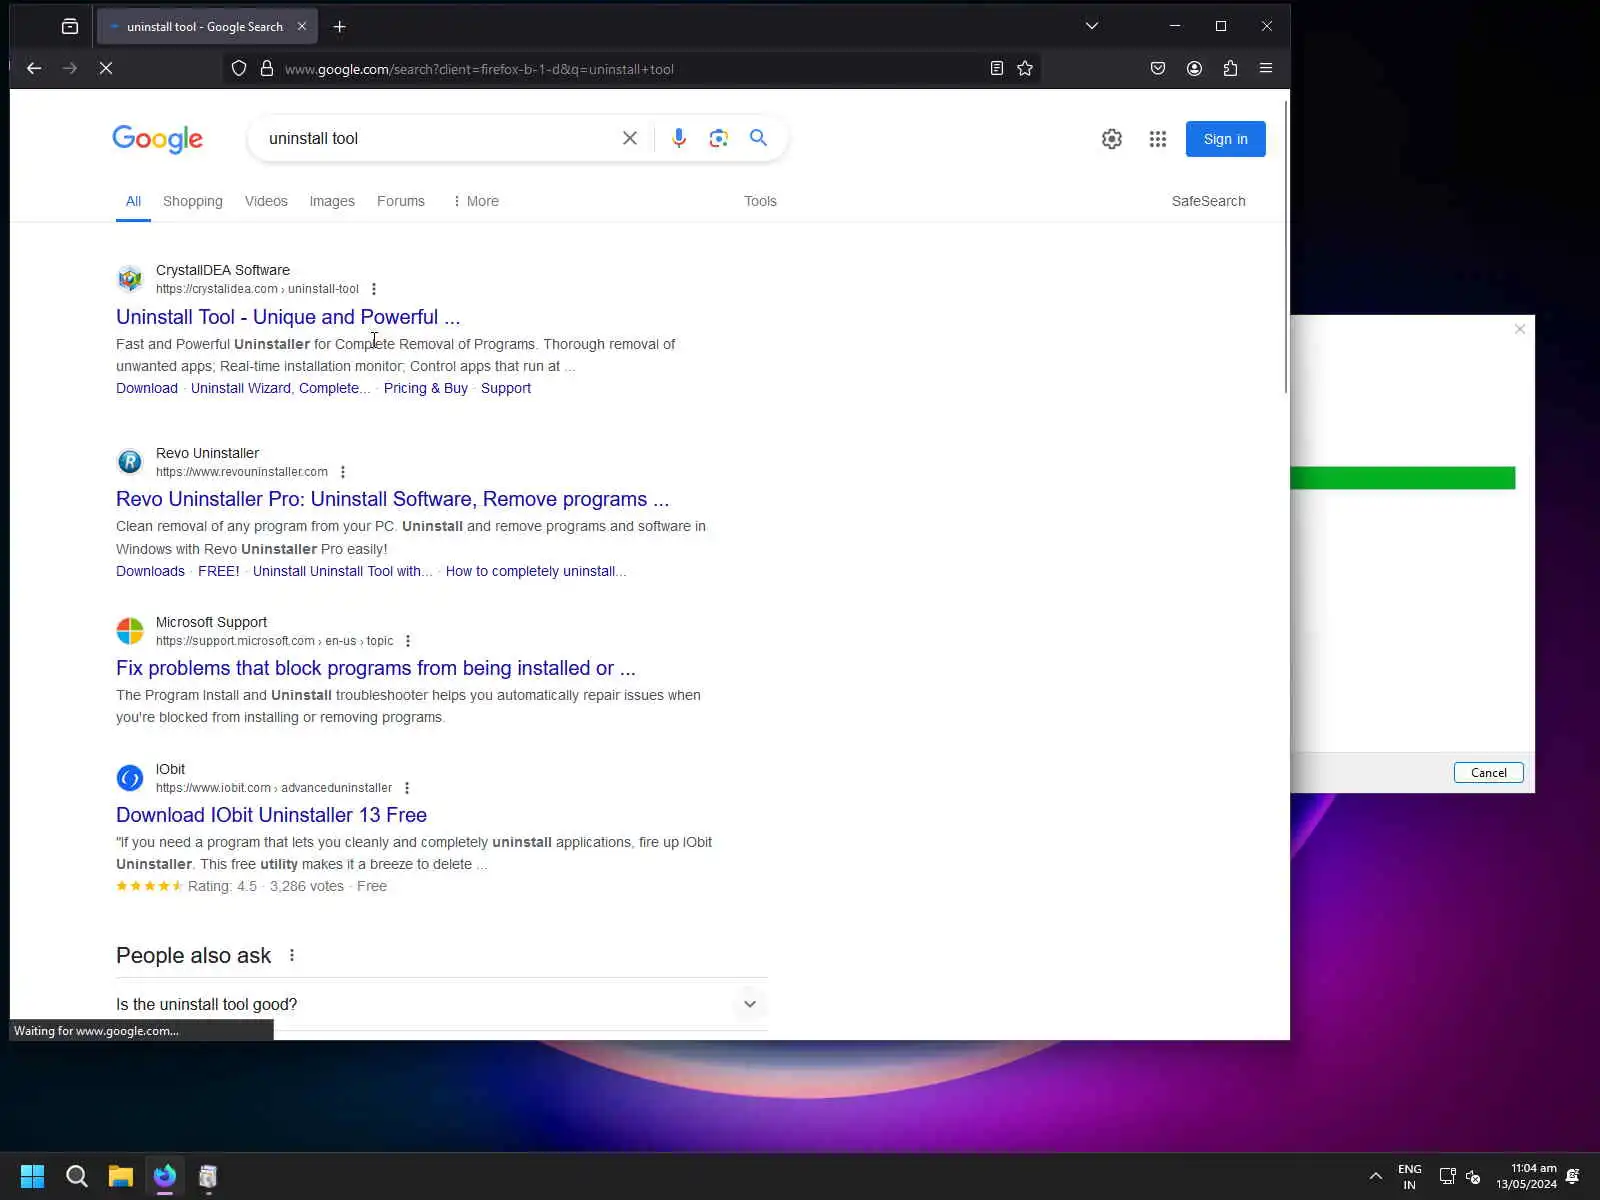The width and height of the screenshot is (1600, 1200).
Task: Open the Google apps grid
Action: click(1158, 139)
